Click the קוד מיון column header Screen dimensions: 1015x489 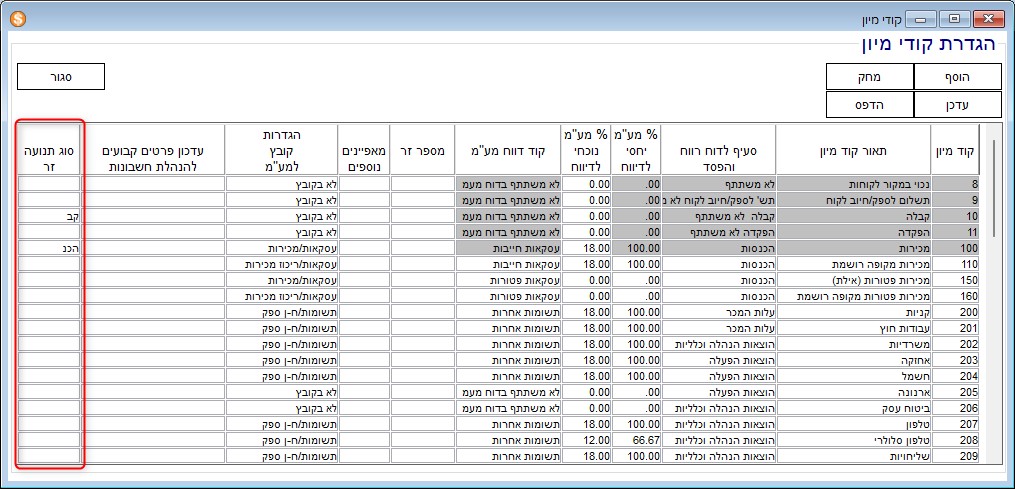(956, 151)
